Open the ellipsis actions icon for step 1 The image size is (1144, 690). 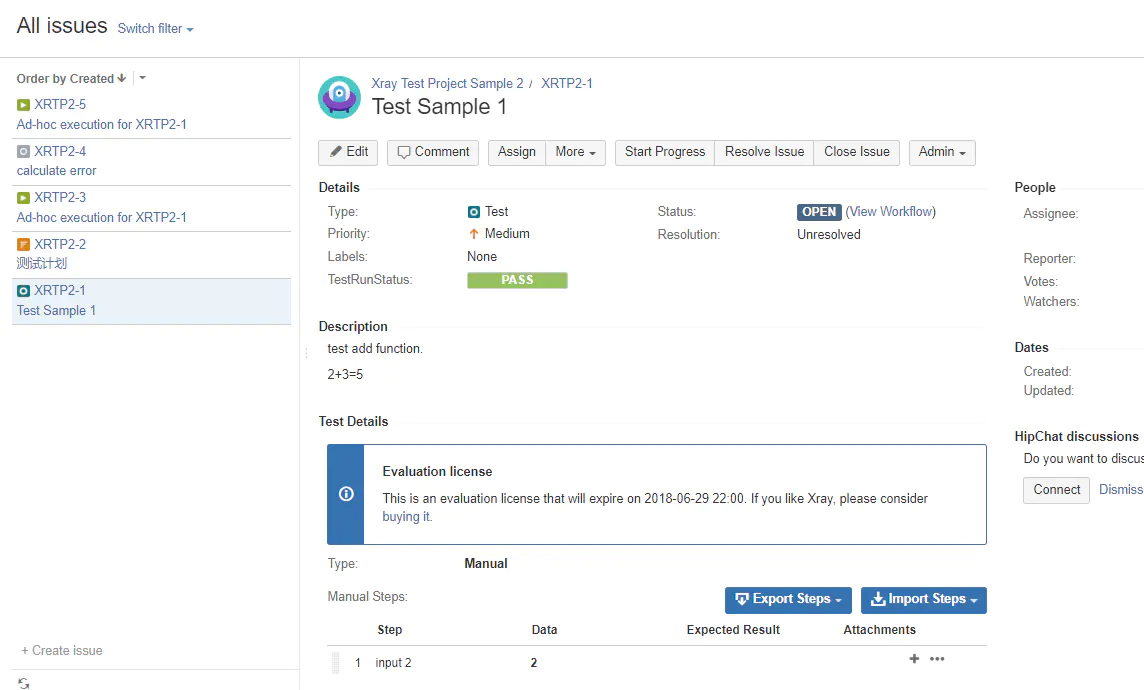click(x=937, y=659)
